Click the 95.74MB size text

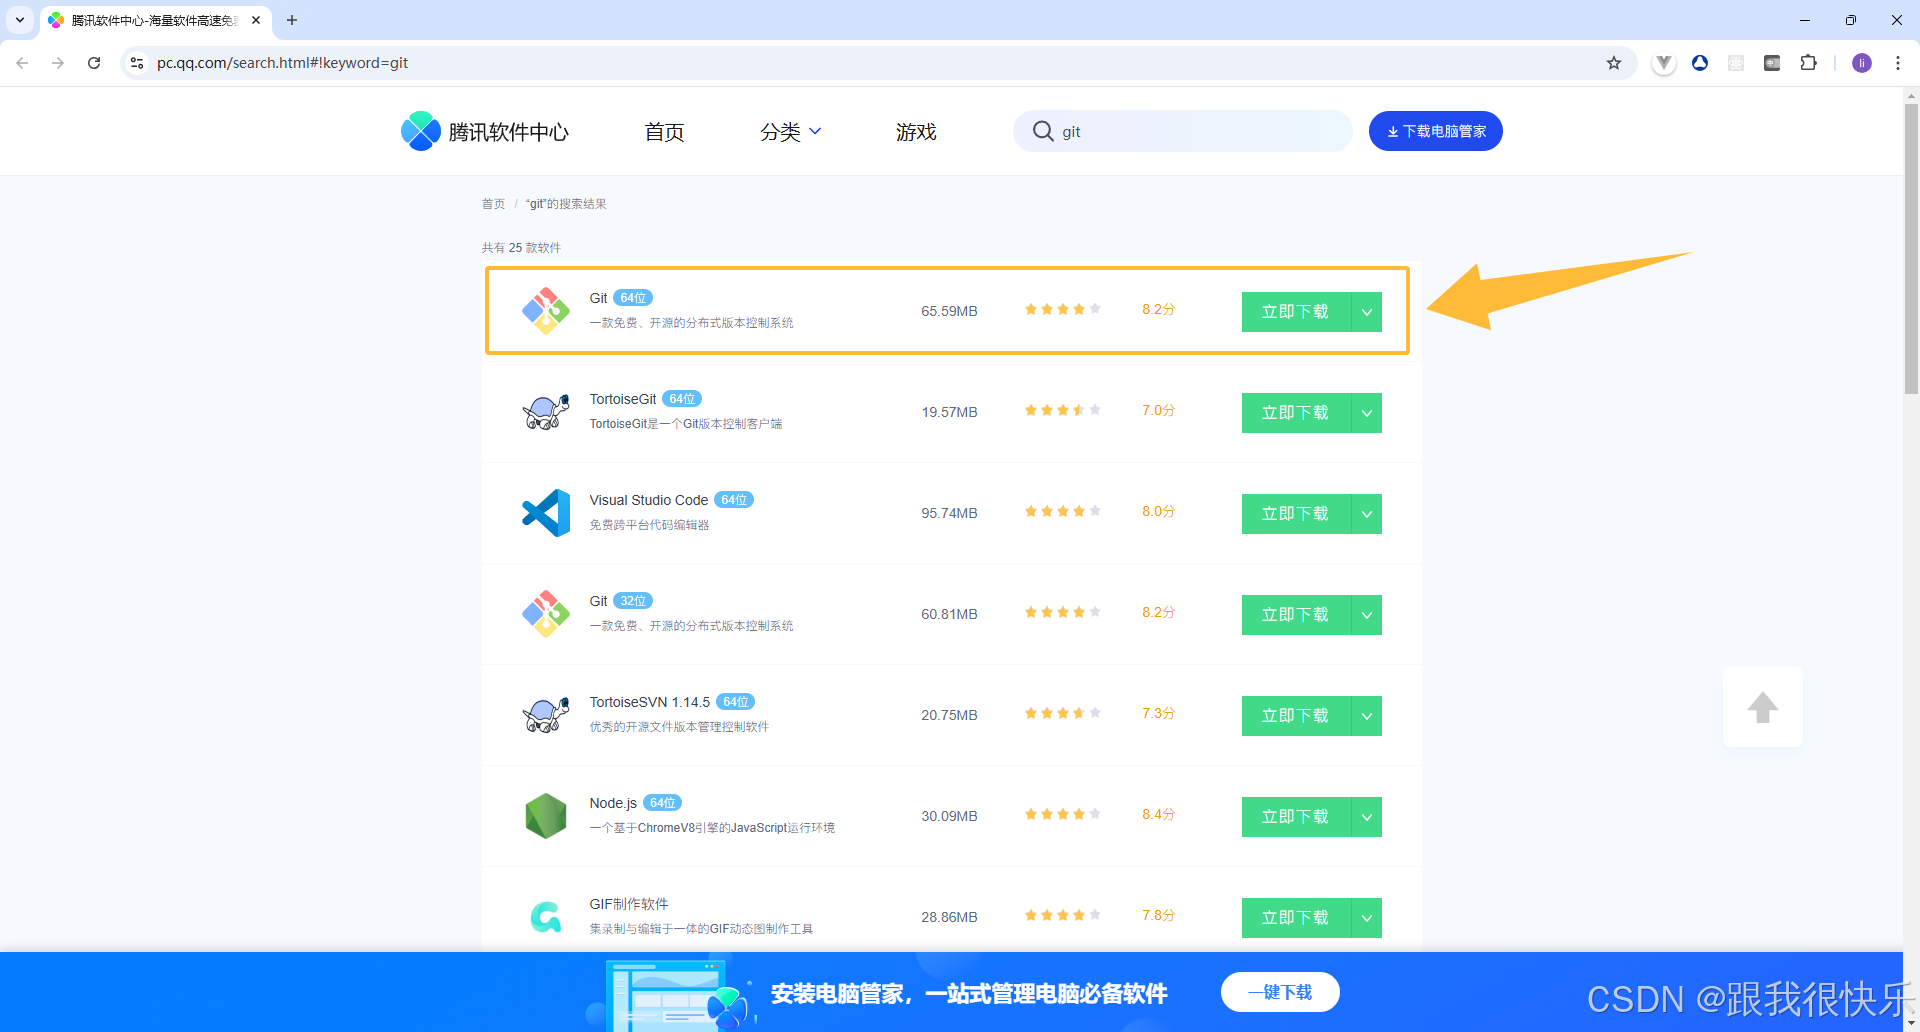point(949,513)
